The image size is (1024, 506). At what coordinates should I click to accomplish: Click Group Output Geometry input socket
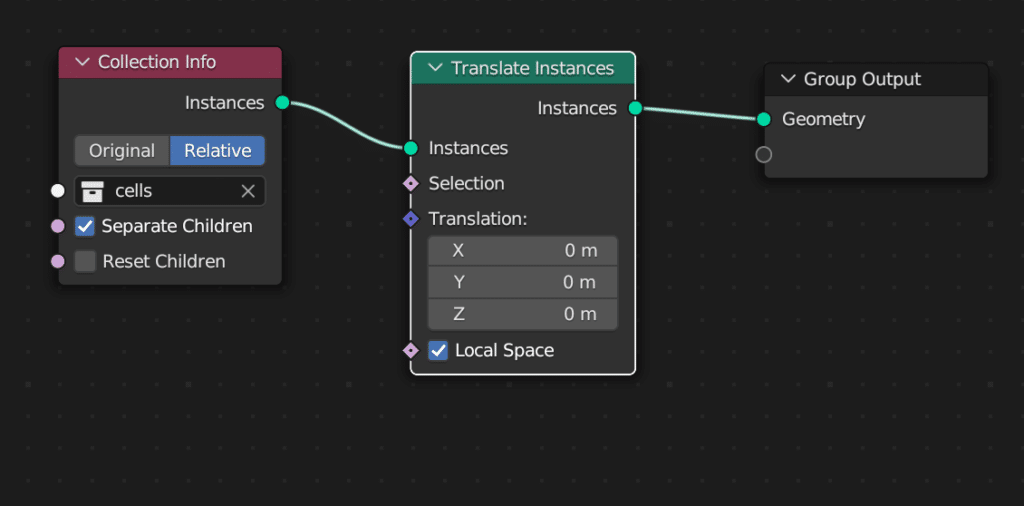point(764,119)
